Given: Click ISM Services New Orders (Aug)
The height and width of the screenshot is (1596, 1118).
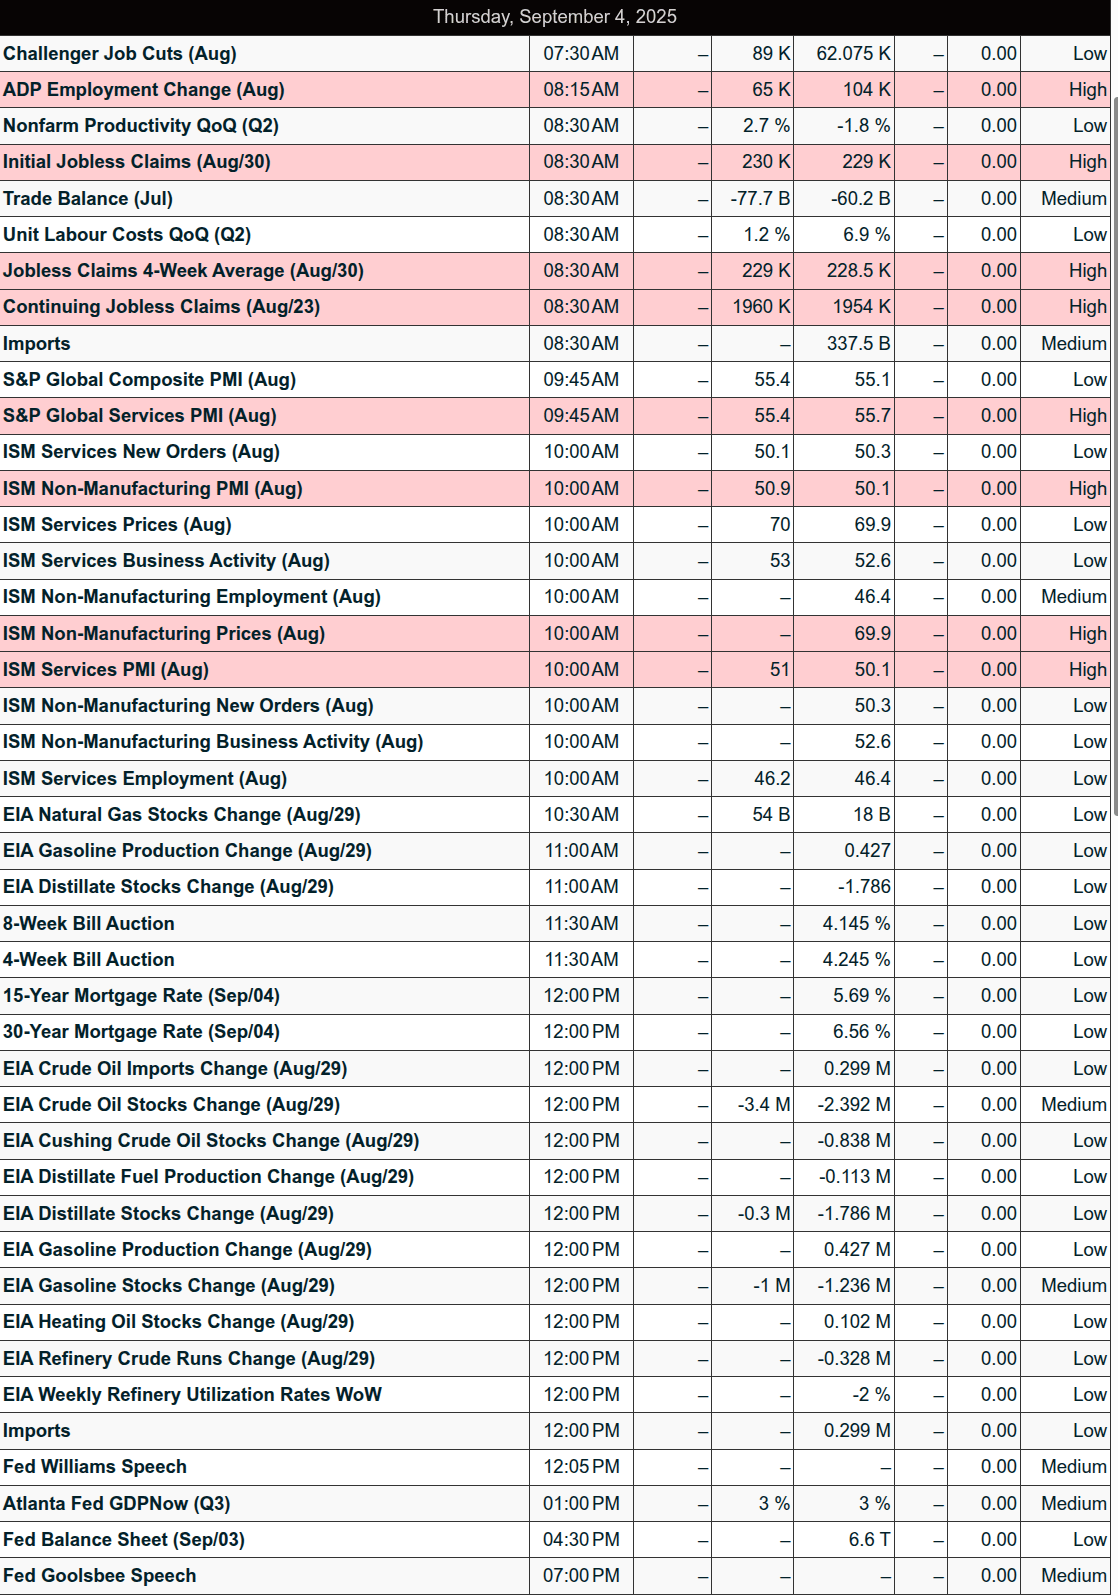Looking at the screenshot, I should tap(142, 452).
